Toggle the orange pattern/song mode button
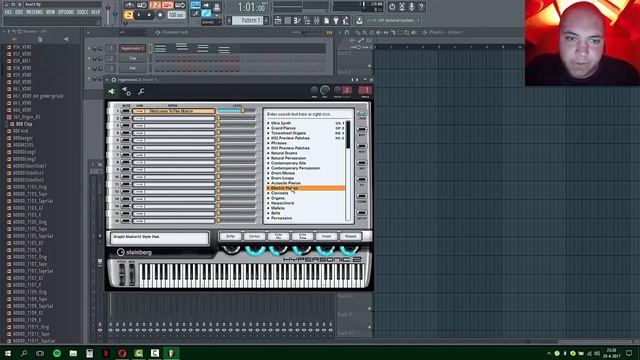 pyautogui.click(x=128, y=15)
